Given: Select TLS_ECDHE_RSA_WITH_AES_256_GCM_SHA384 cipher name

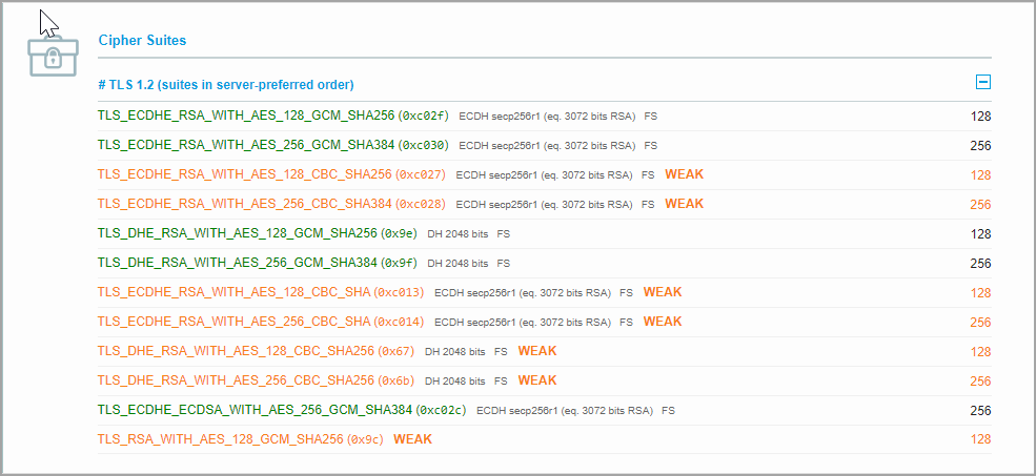Looking at the screenshot, I should click(x=246, y=145).
